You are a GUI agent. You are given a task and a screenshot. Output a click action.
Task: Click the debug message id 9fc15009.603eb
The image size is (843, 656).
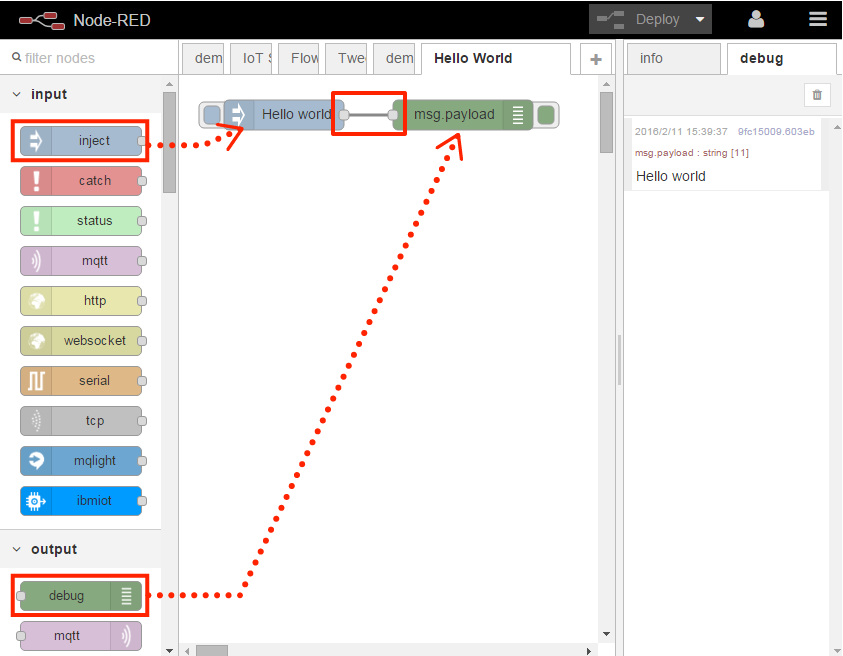coord(776,132)
